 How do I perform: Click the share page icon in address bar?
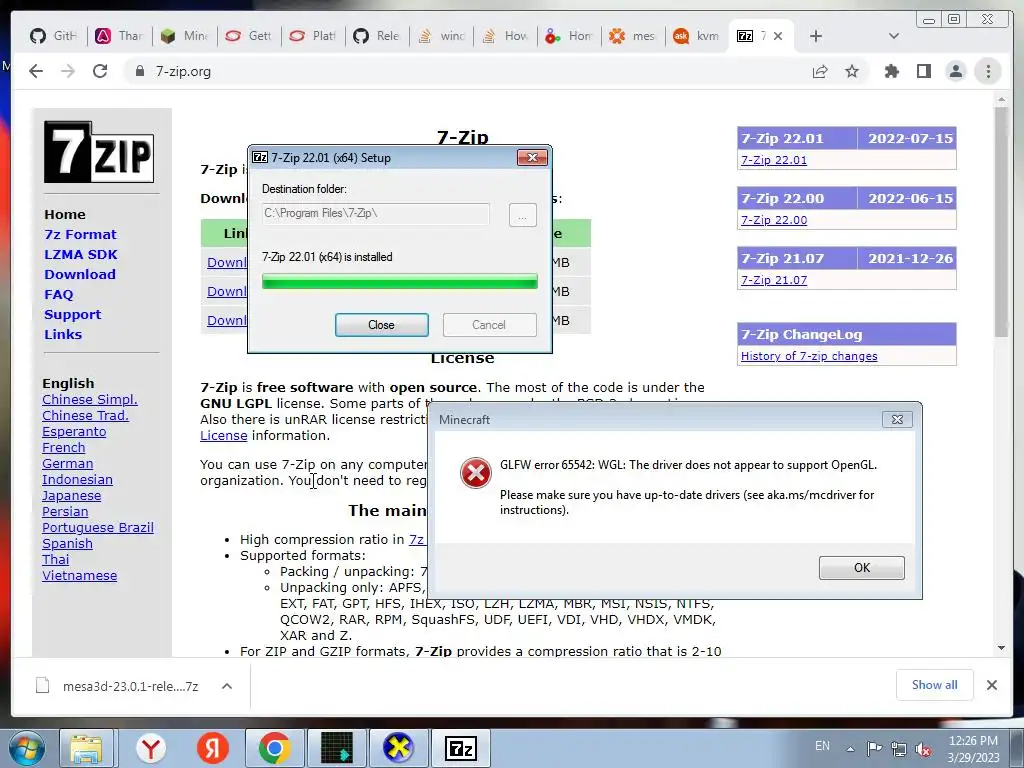point(820,71)
